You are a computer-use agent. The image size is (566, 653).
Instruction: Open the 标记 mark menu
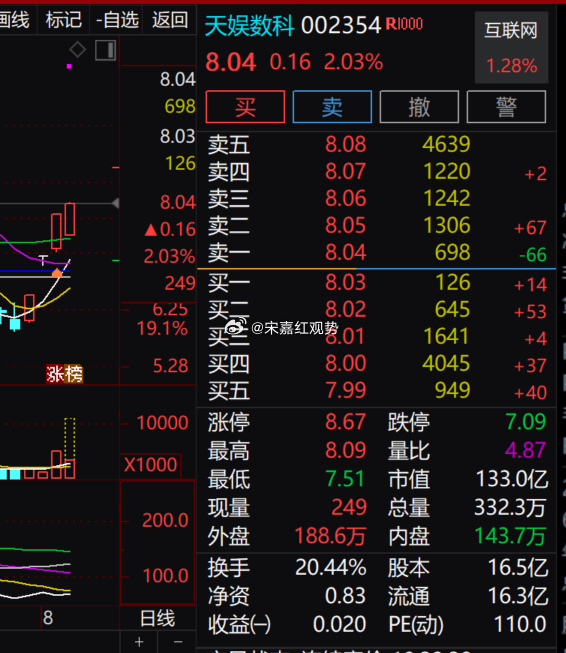click(63, 20)
